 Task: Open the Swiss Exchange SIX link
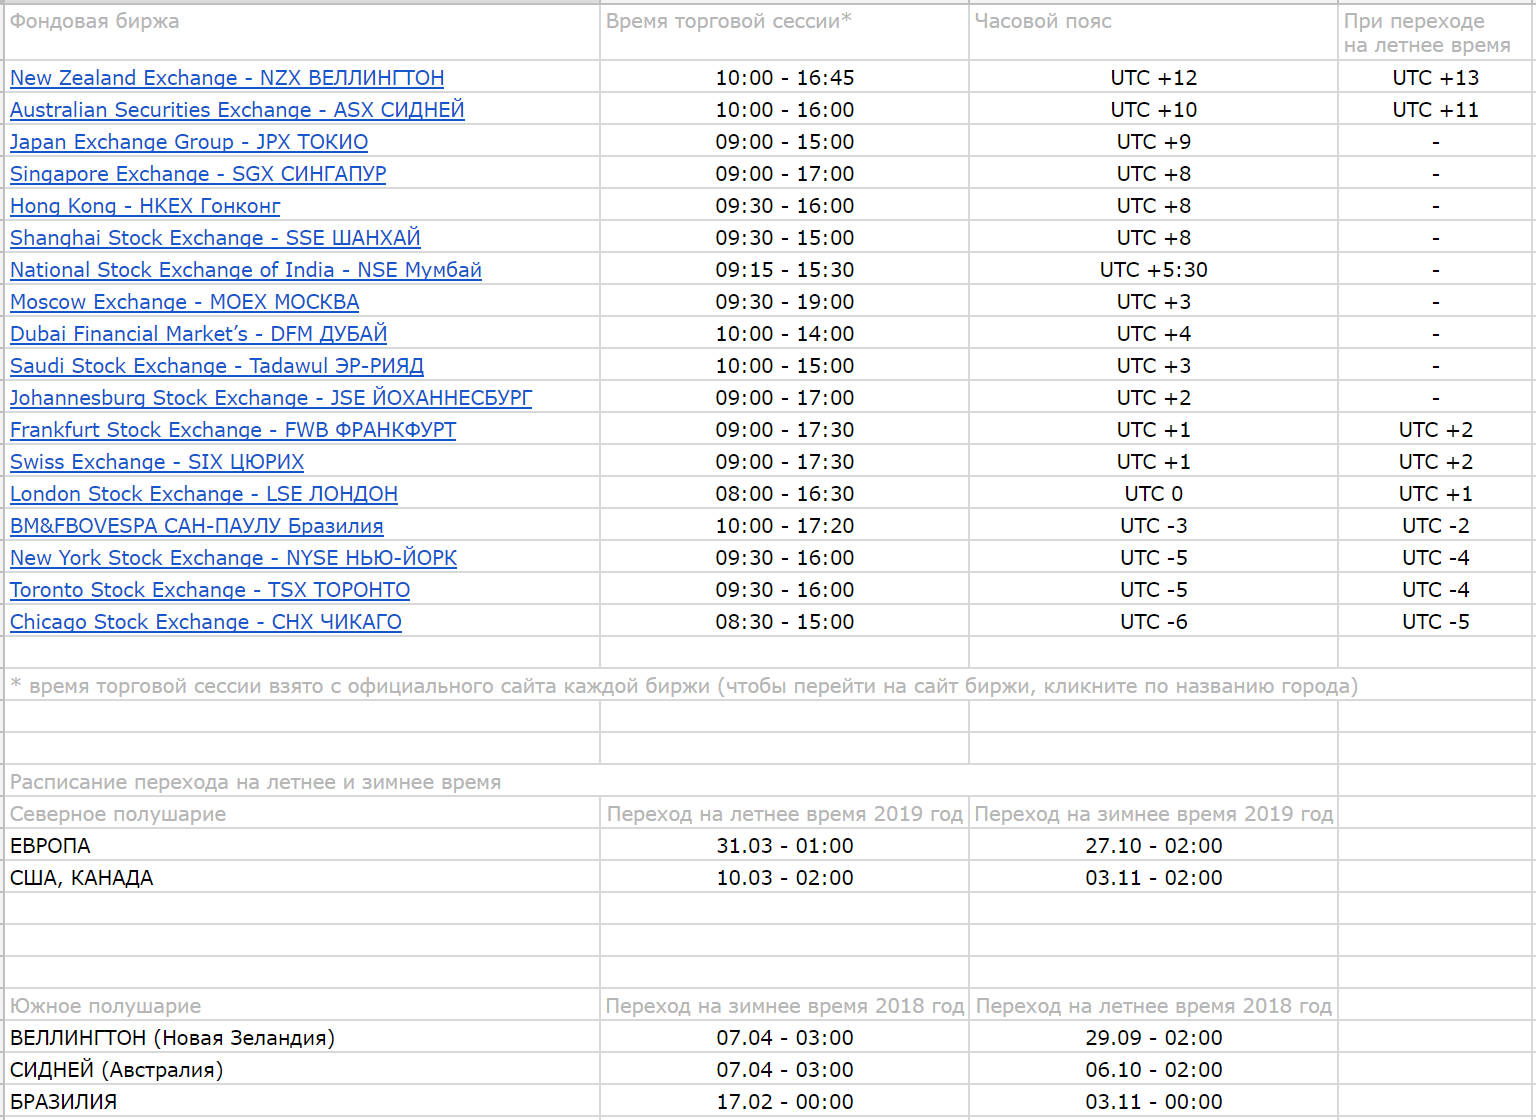[157, 462]
